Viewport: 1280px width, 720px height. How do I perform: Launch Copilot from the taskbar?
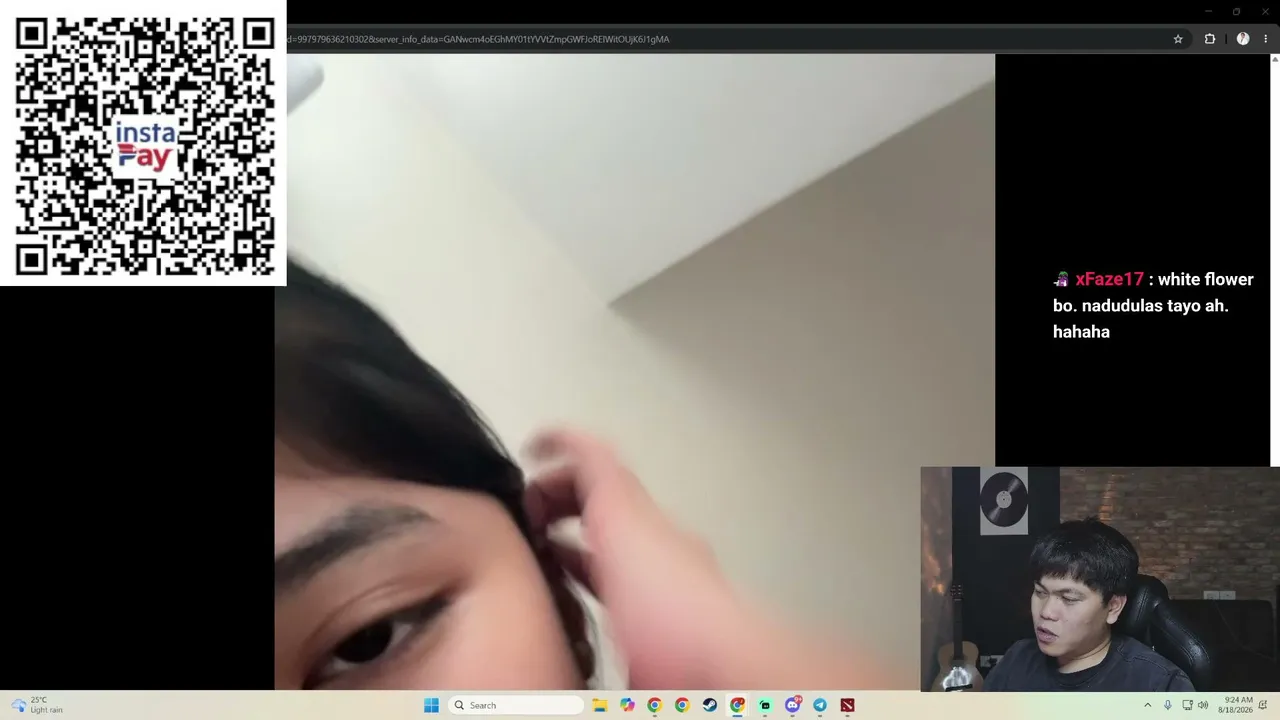pyautogui.click(x=627, y=705)
